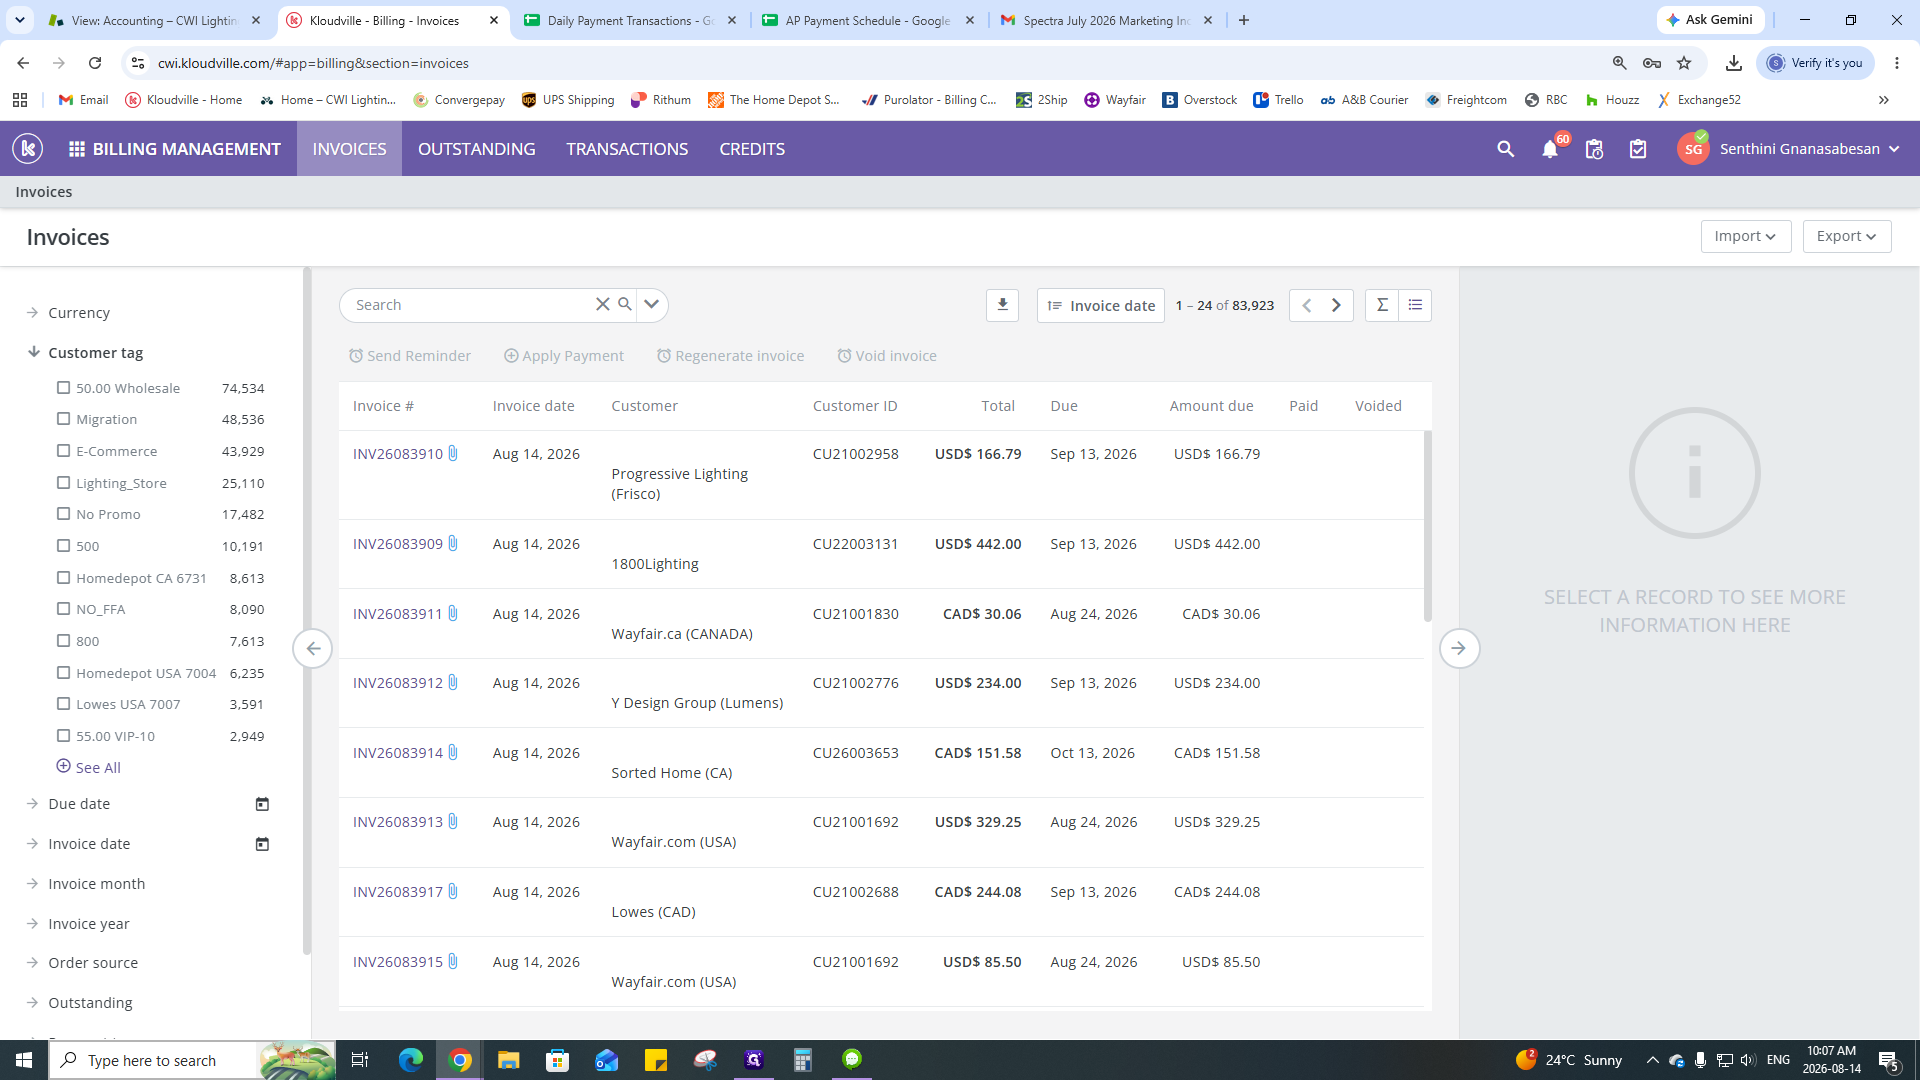1920x1080 pixels.
Task: Switch to list view icon
Action: 1415,305
